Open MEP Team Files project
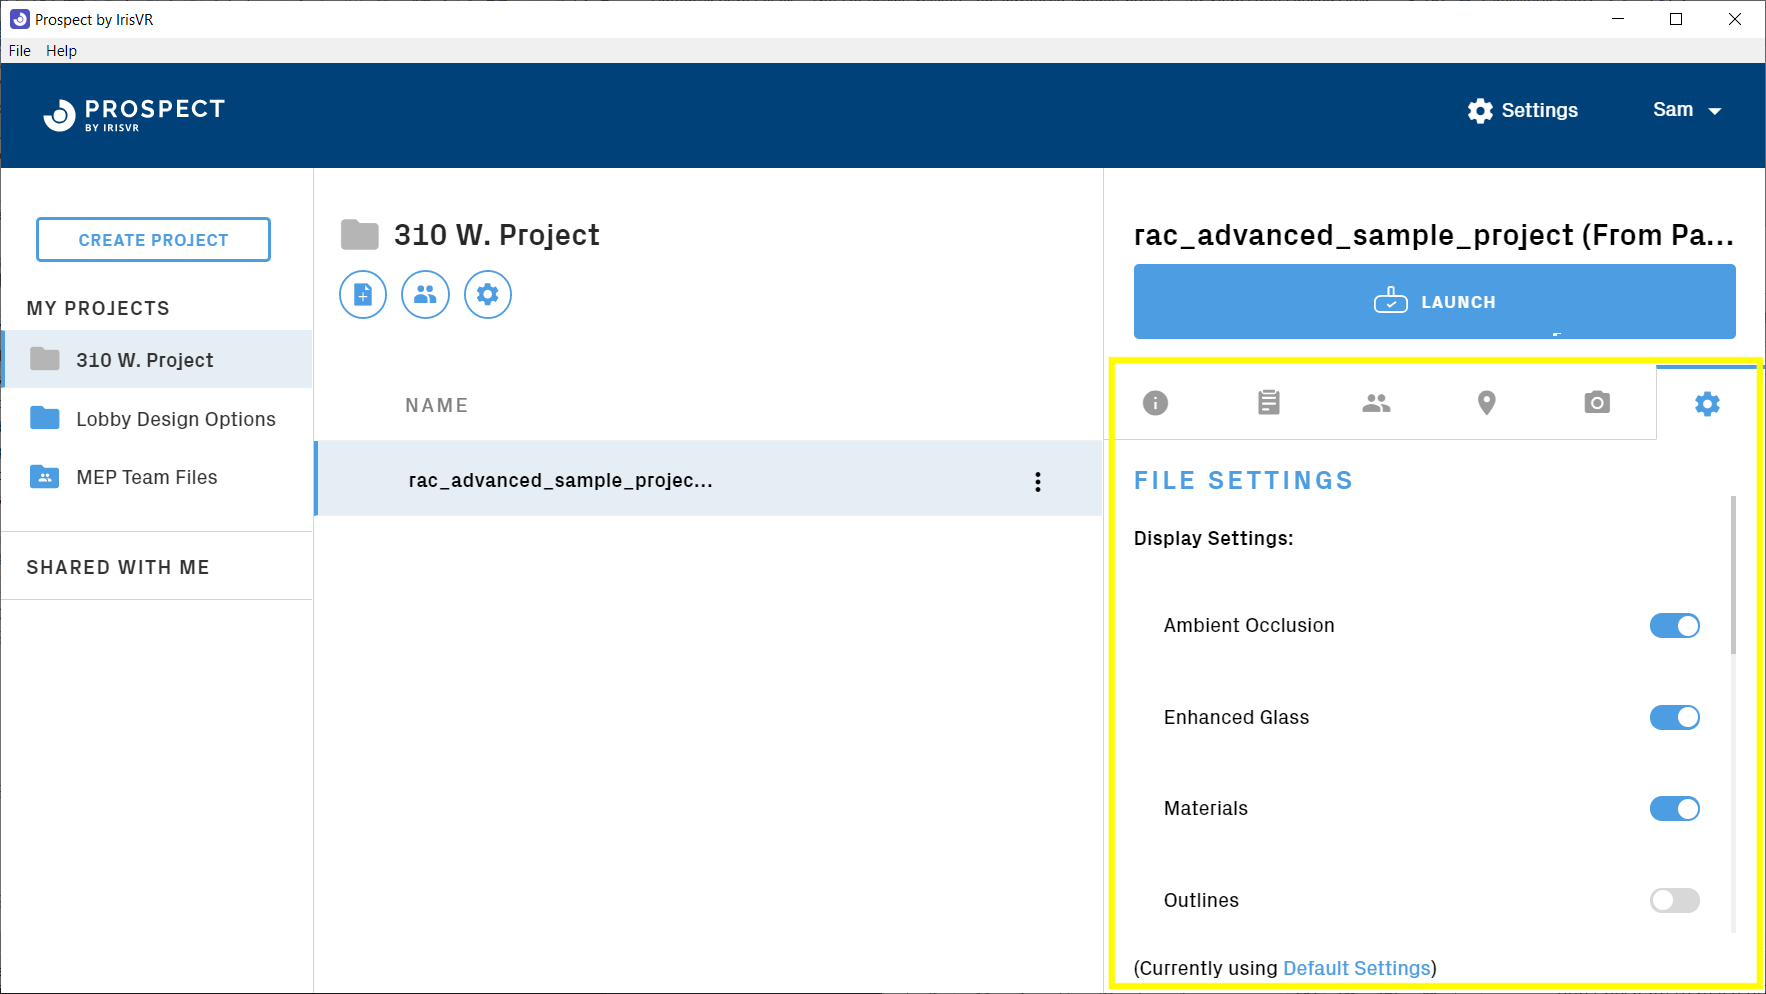Viewport: 1766px width, 994px height. click(x=157, y=477)
